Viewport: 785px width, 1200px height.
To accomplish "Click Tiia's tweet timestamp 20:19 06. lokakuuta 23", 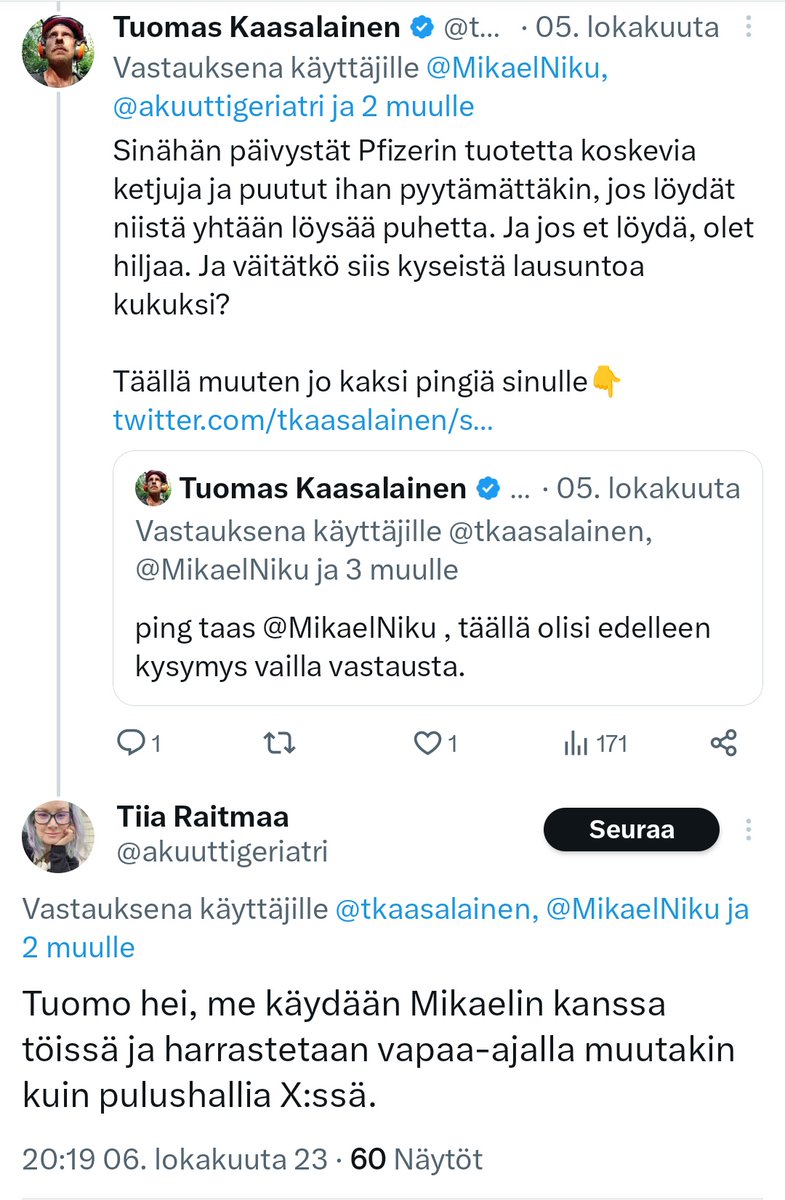I will tap(174, 1158).
